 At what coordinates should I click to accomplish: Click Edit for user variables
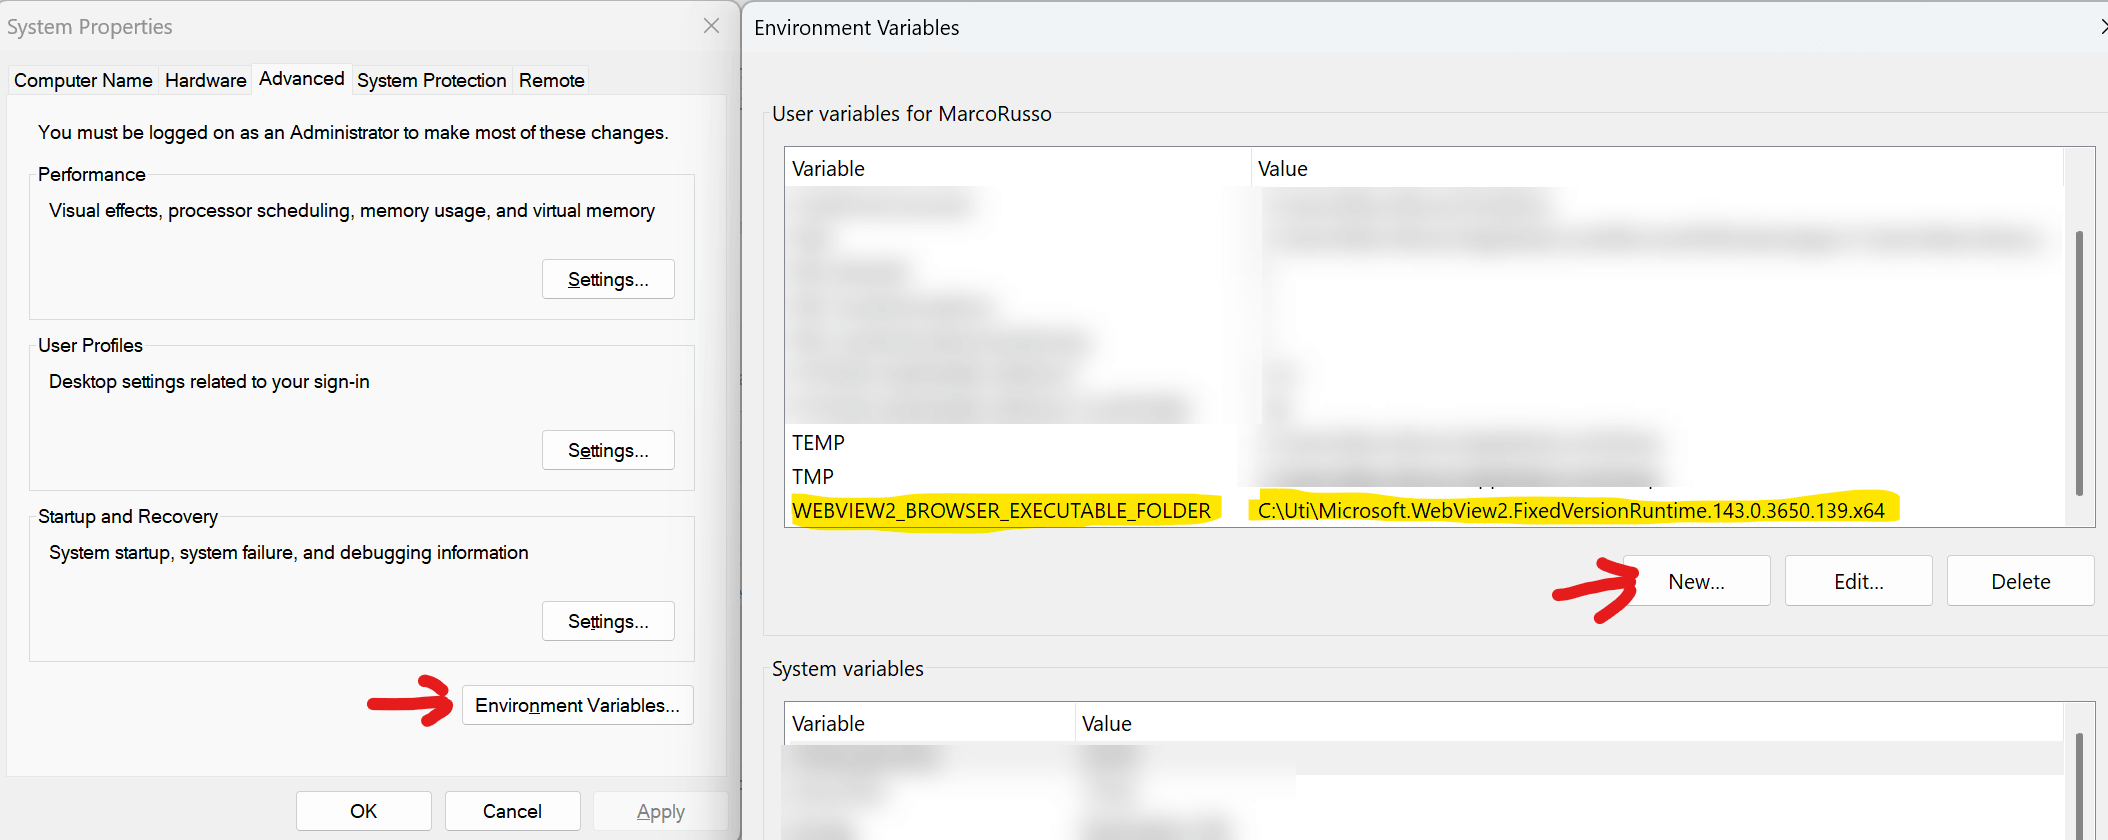click(x=1858, y=581)
